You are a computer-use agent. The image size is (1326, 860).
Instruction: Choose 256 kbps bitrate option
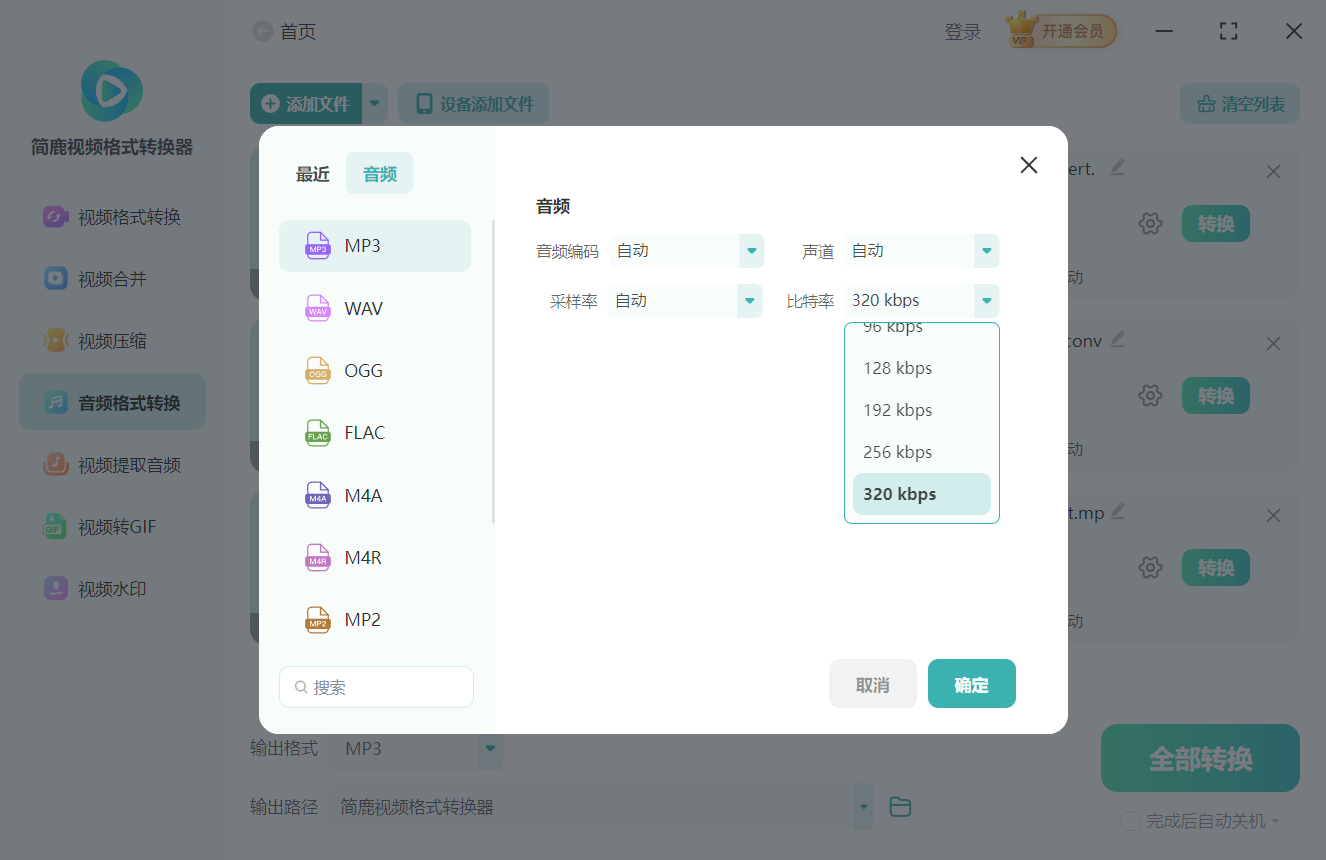pyautogui.click(x=922, y=452)
